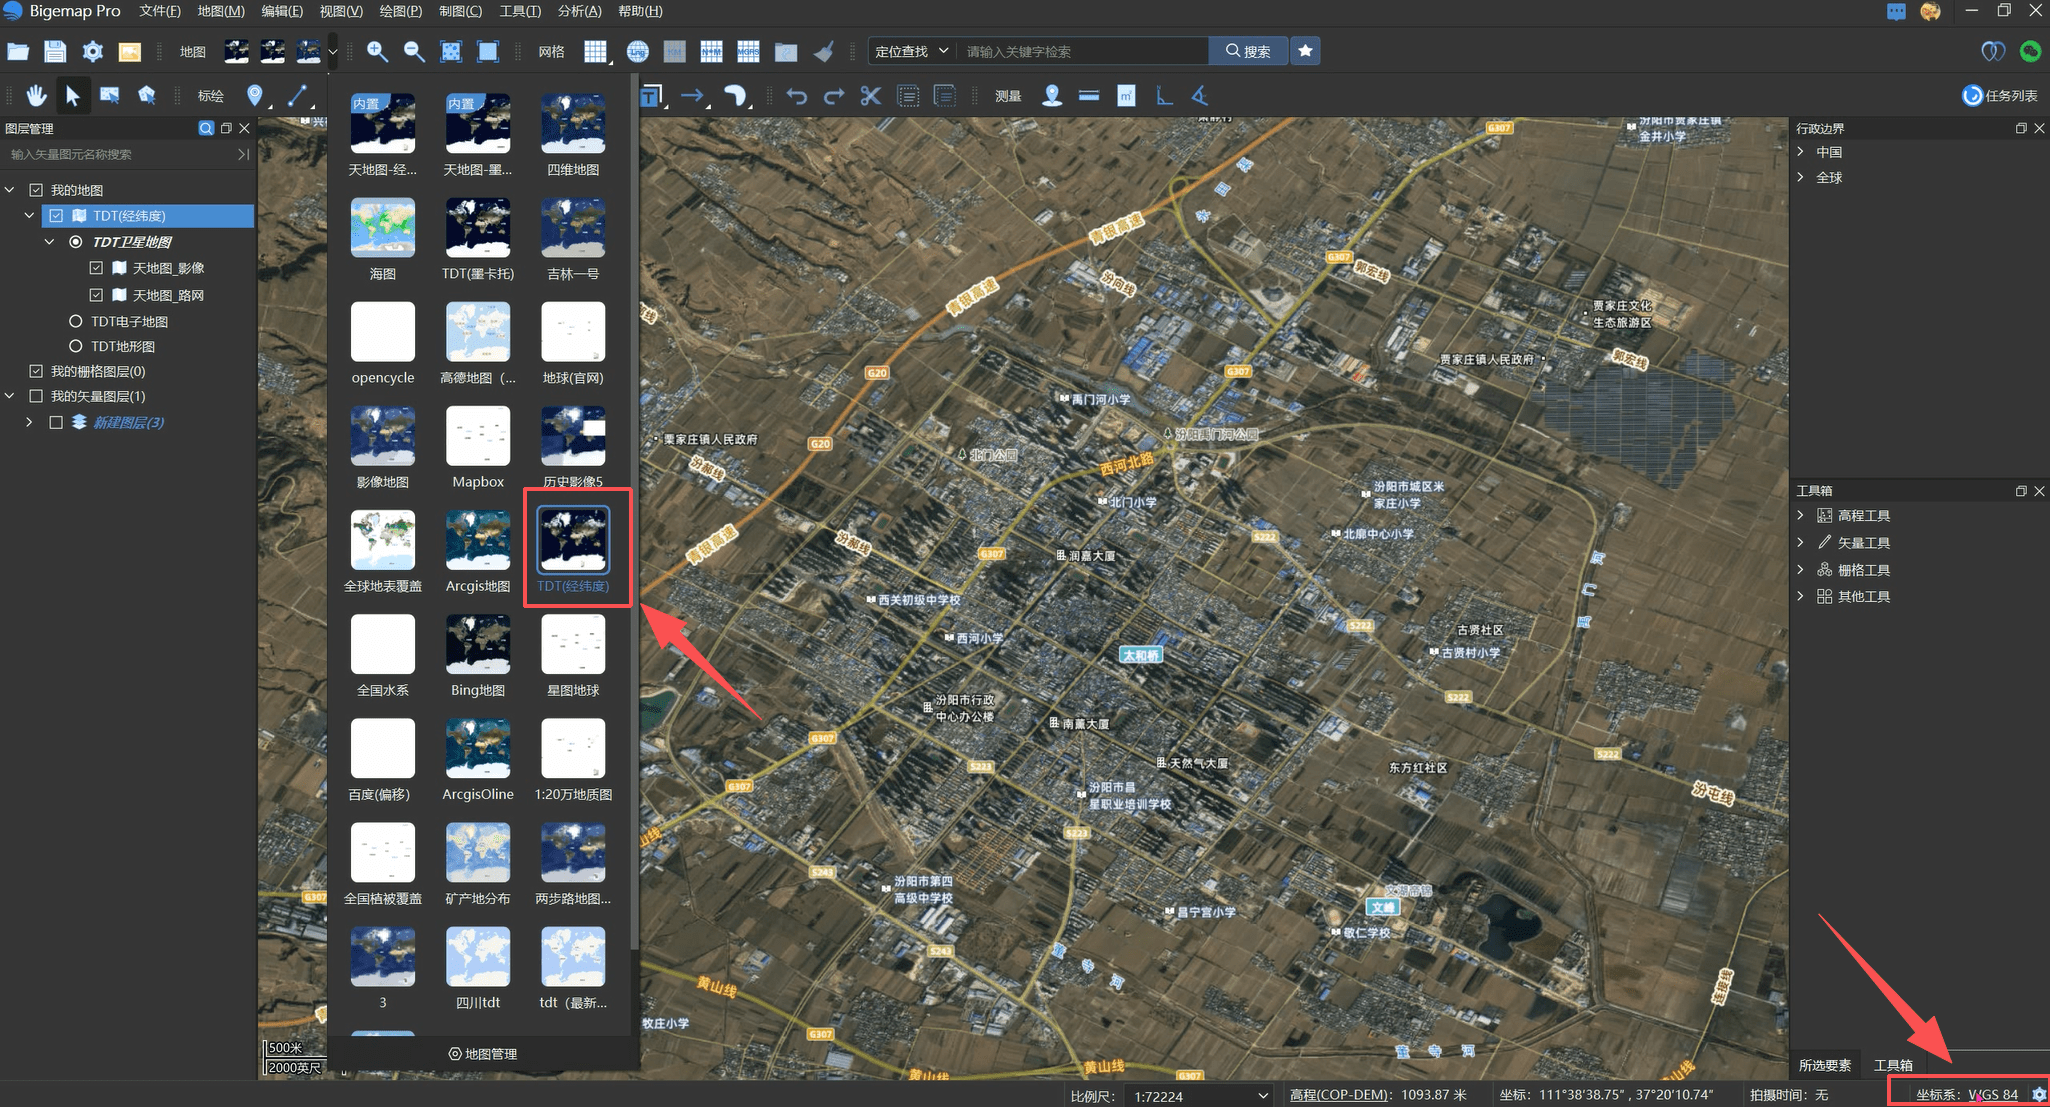This screenshot has height=1107, width=2050.
Task: Open the 任务列表 task list
Action: 2000,95
